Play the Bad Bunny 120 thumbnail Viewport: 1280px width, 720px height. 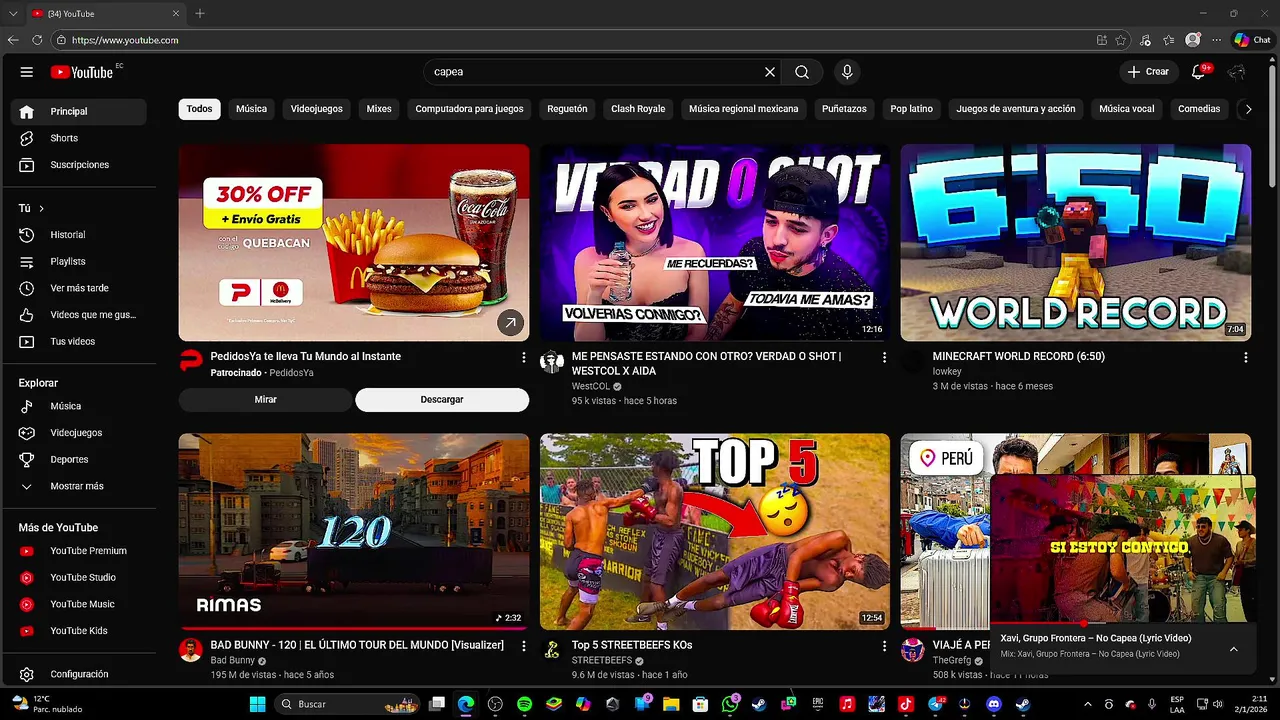354,531
